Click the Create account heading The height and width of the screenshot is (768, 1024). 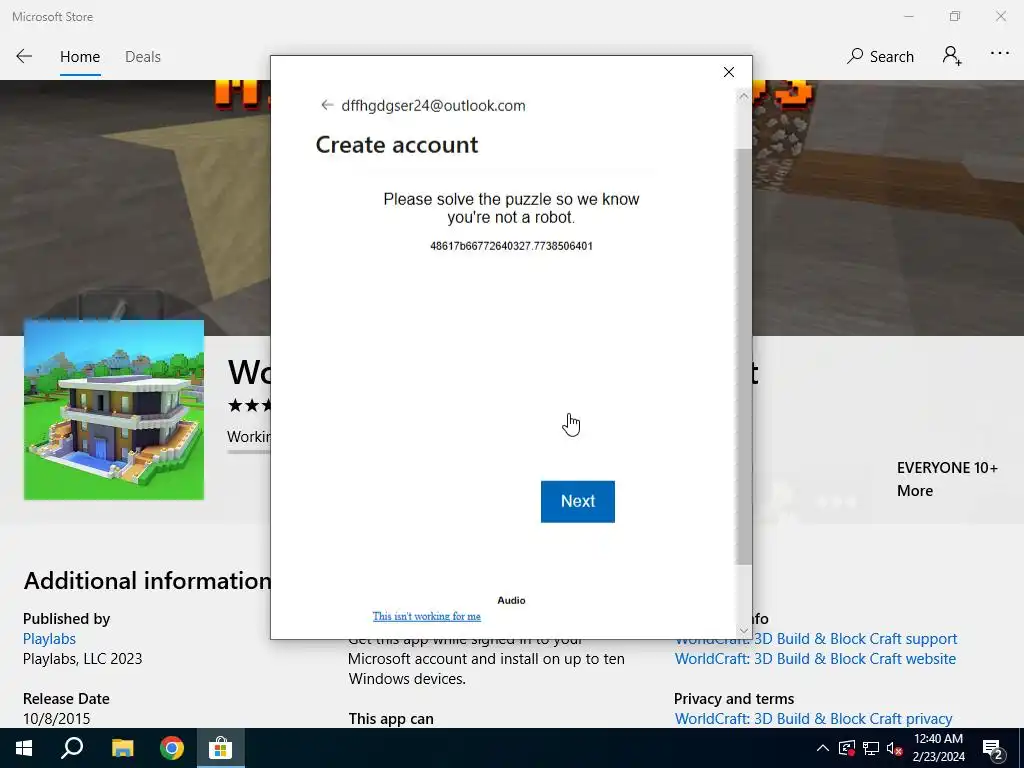(x=396, y=144)
